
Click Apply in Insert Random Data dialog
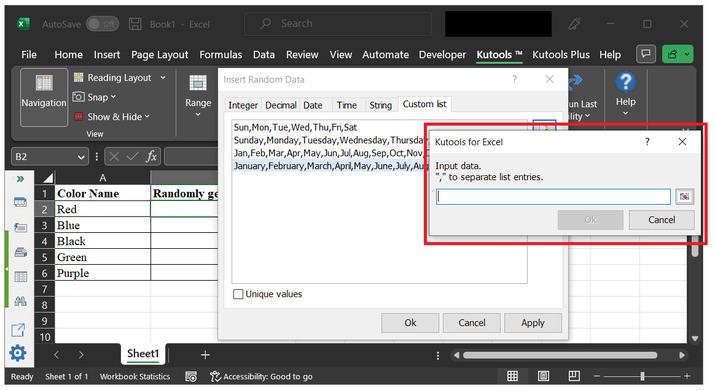pyautogui.click(x=533, y=323)
